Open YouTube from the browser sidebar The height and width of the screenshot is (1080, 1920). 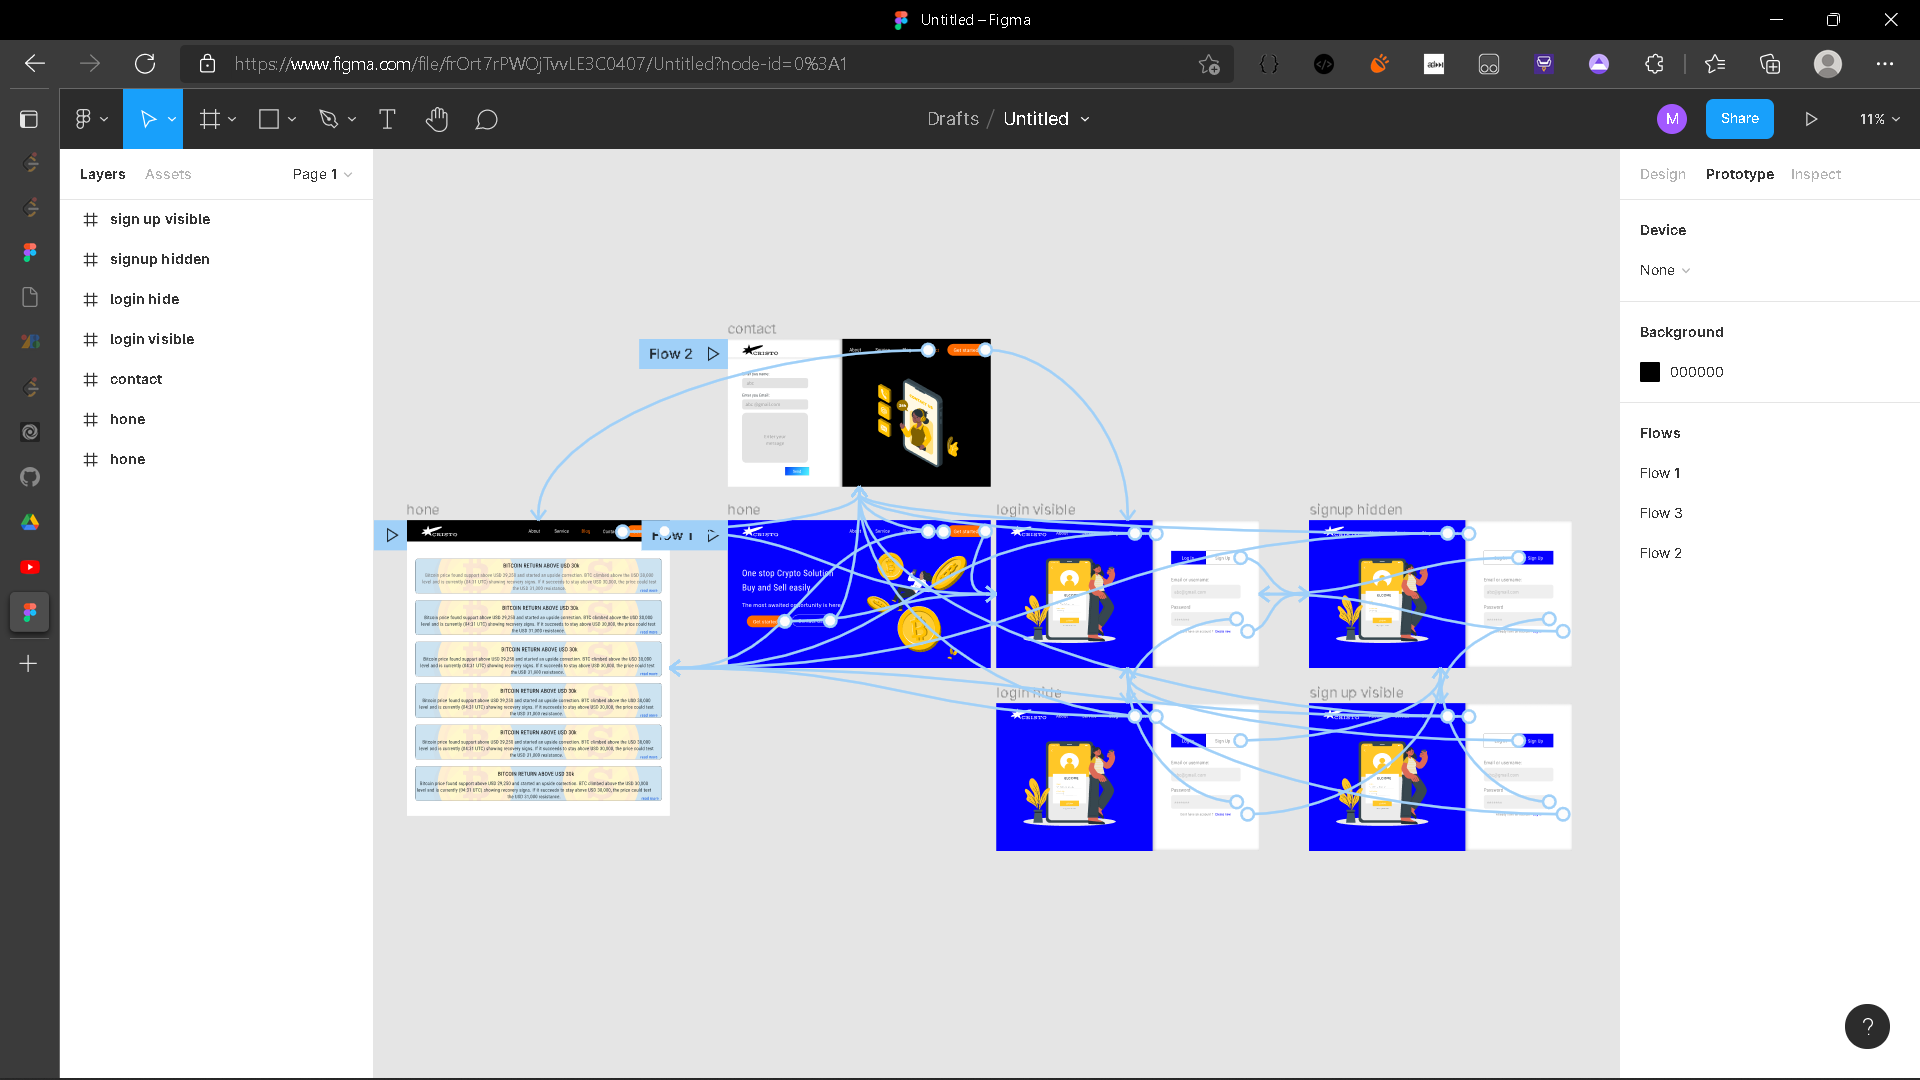[x=30, y=567]
